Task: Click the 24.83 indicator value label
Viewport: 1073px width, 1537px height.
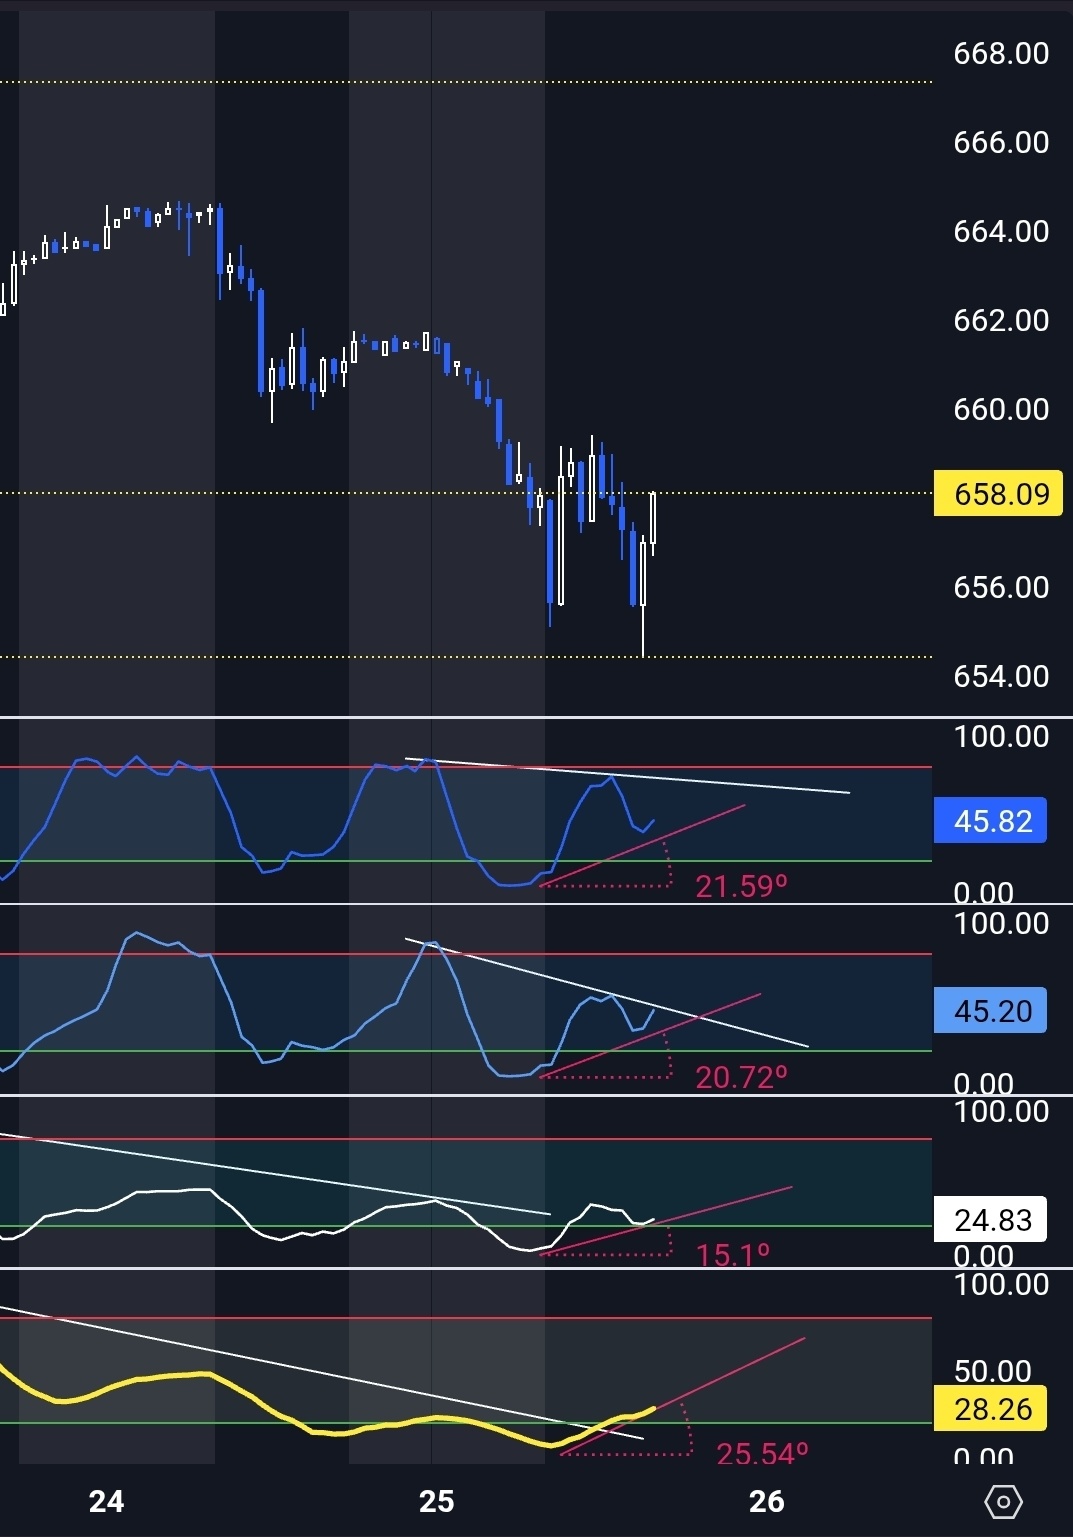Action: [990, 1220]
